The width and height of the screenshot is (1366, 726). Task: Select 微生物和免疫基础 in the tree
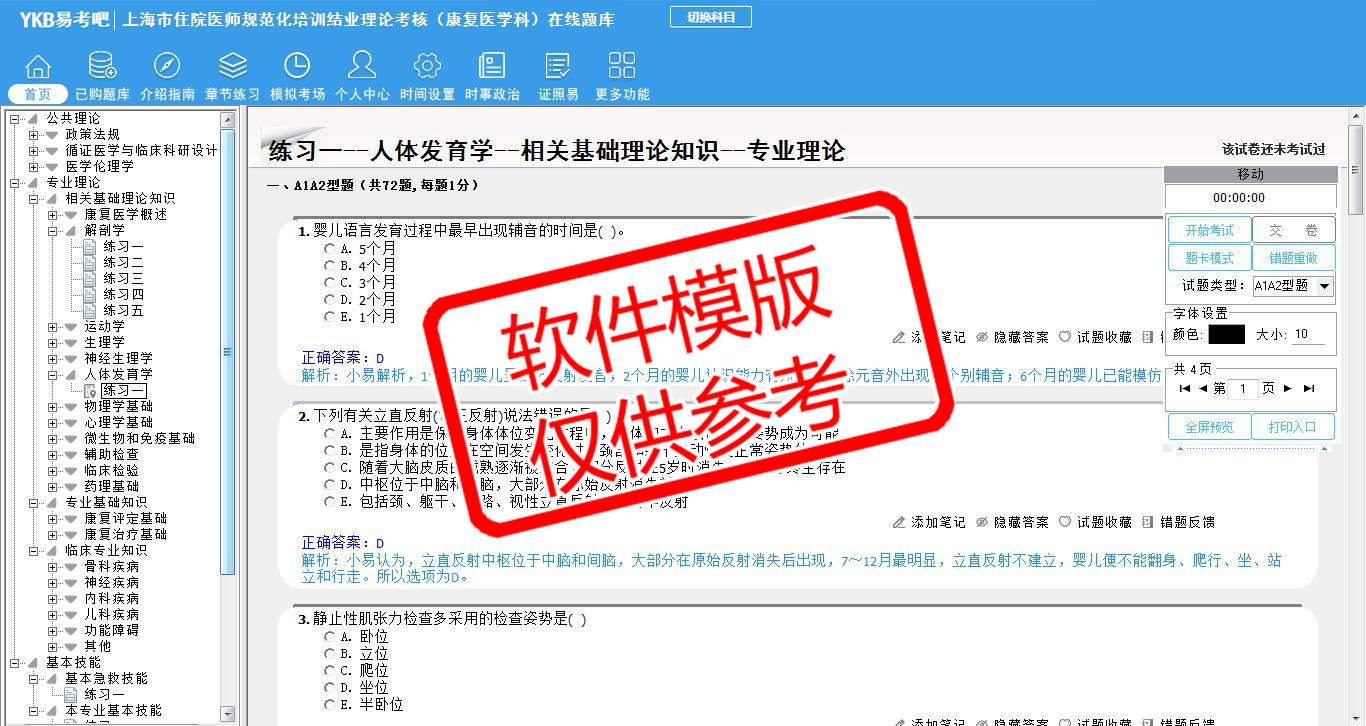coord(139,439)
